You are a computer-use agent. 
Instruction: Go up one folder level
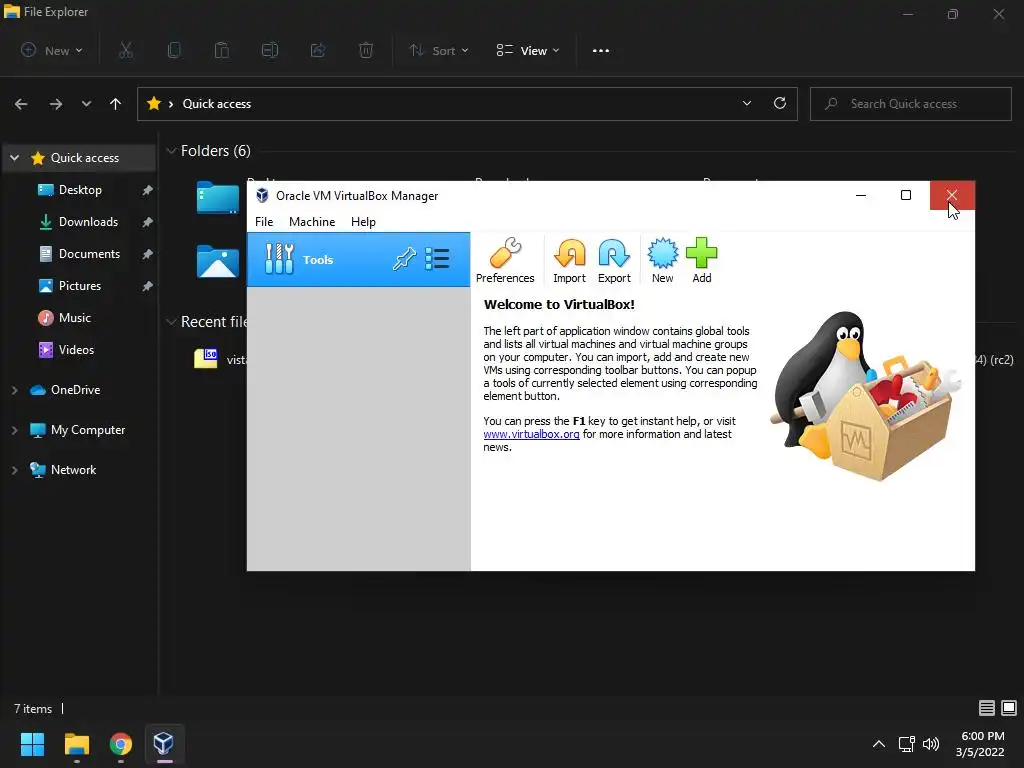[116, 104]
